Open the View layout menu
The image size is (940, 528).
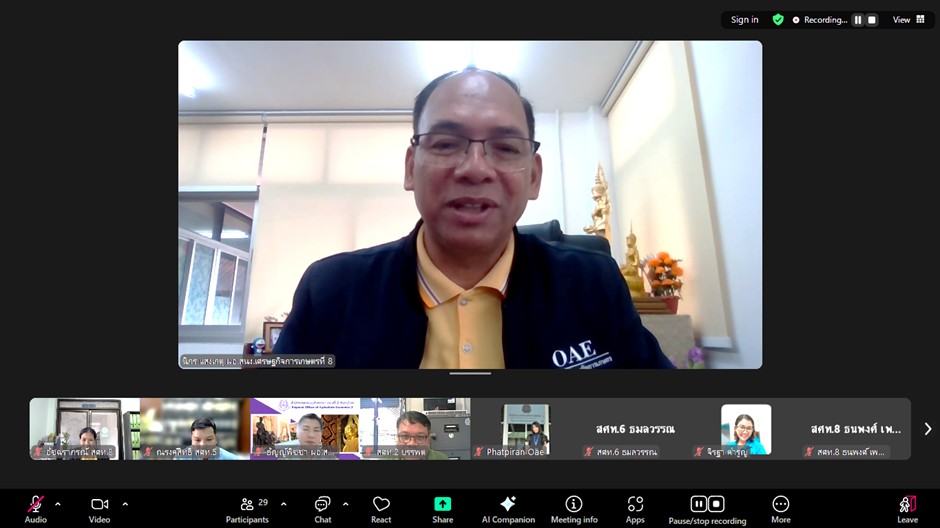(908, 20)
